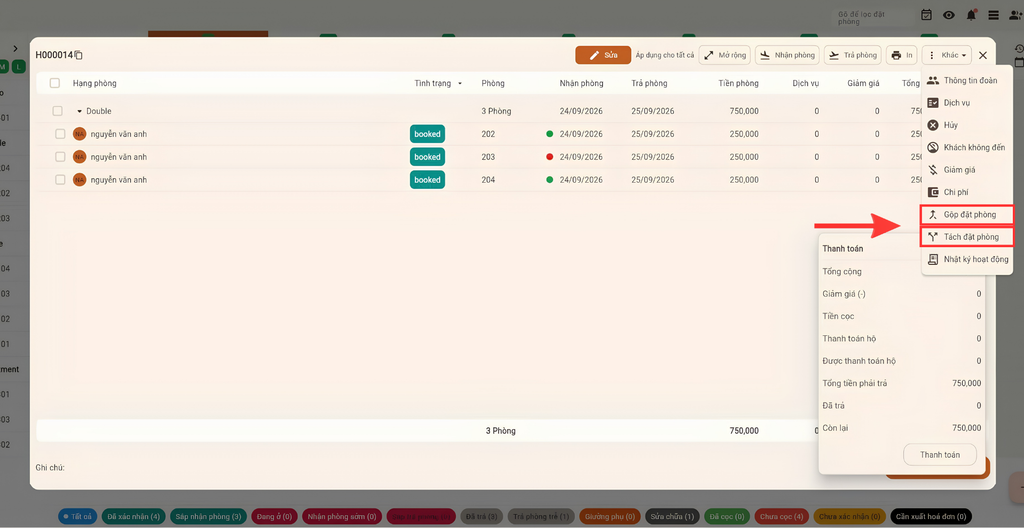Screen dimensions: 1024x528
Task: Click the Nhận phòng check-in button
Action: point(787,55)
